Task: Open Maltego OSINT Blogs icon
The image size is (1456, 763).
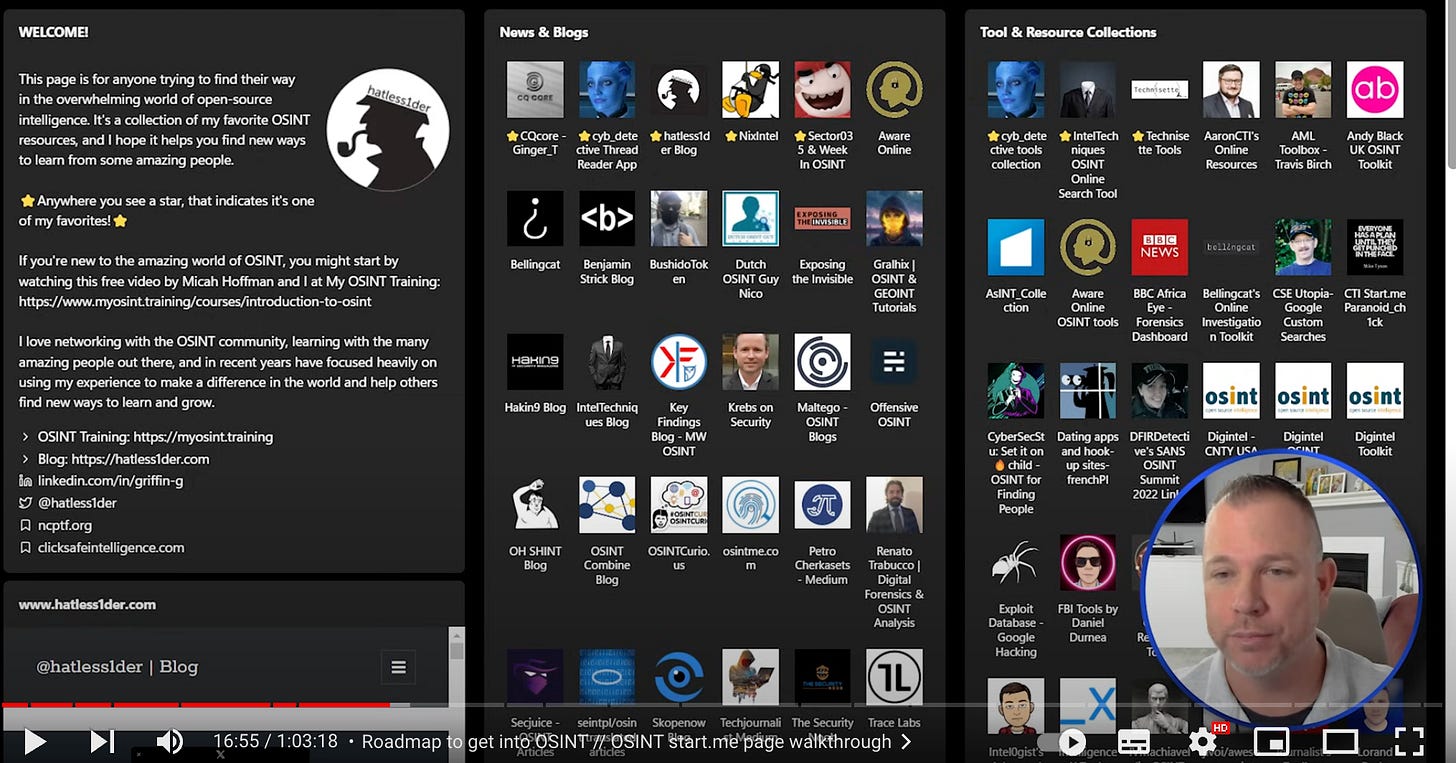Action: pos(823,362)
